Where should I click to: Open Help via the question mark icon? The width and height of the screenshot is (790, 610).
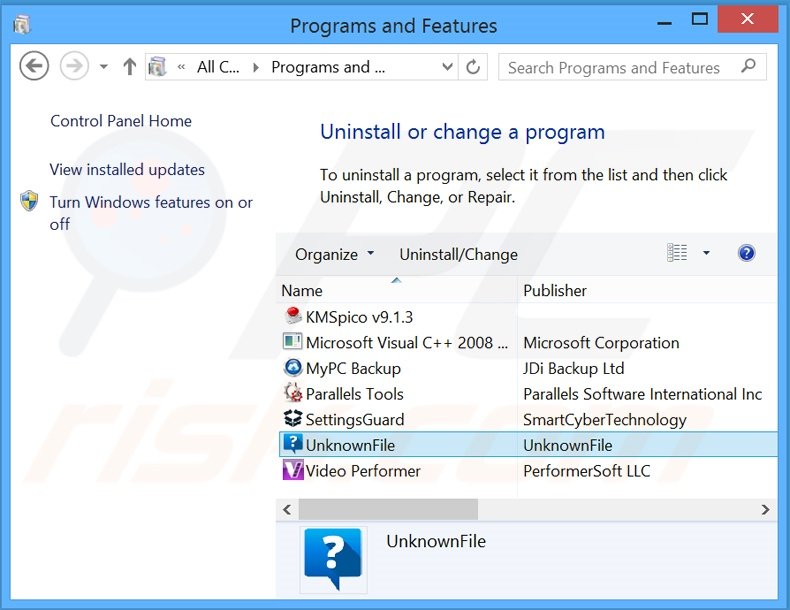point(746,252)
